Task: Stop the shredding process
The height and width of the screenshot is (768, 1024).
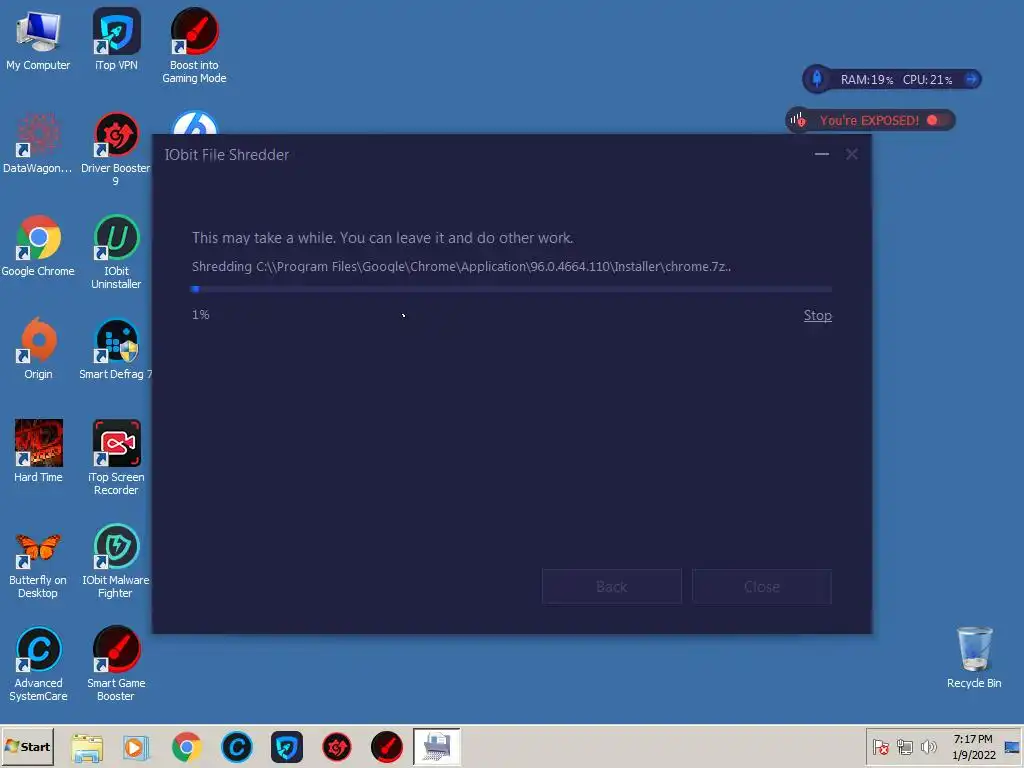Action: tap(817, 315)
